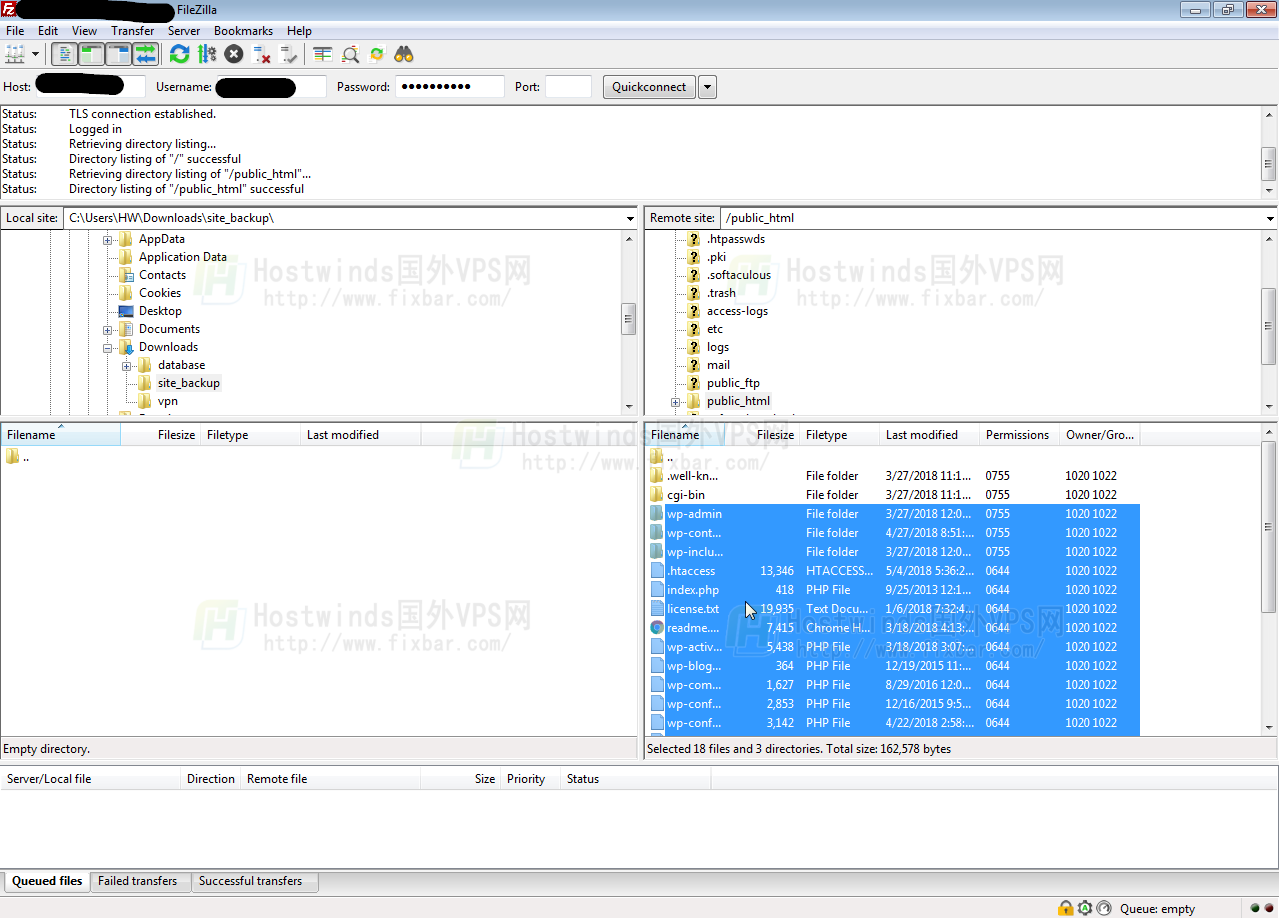Toggle synchronized browsing
Screen dimensions: 1279x918
[x=377, y=54]
